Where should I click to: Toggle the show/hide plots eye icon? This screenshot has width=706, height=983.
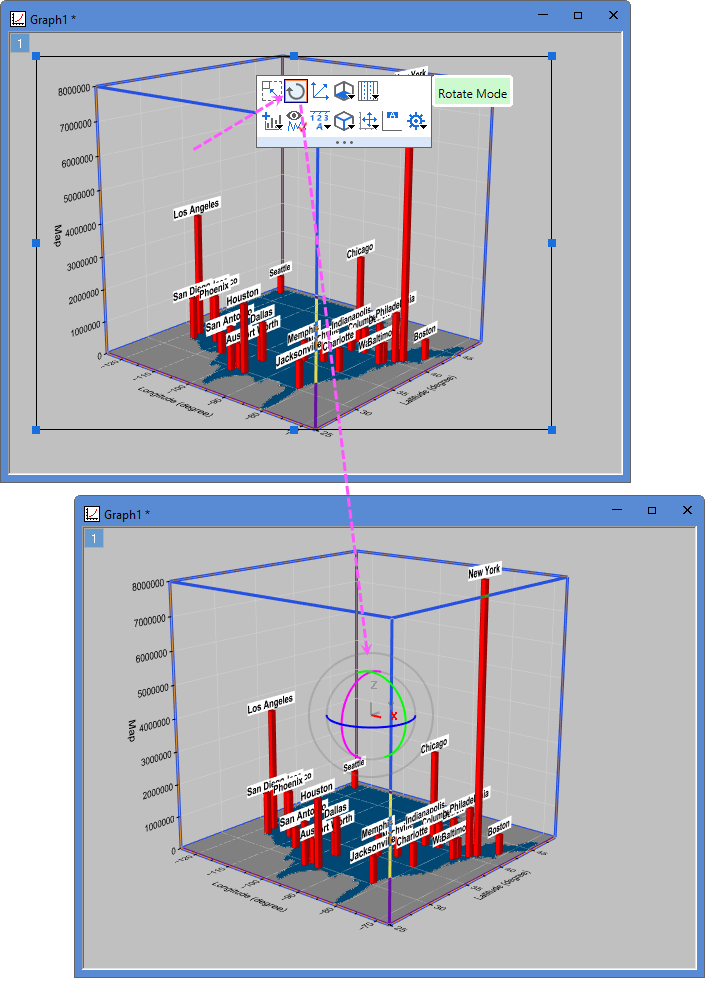(296, 120)
